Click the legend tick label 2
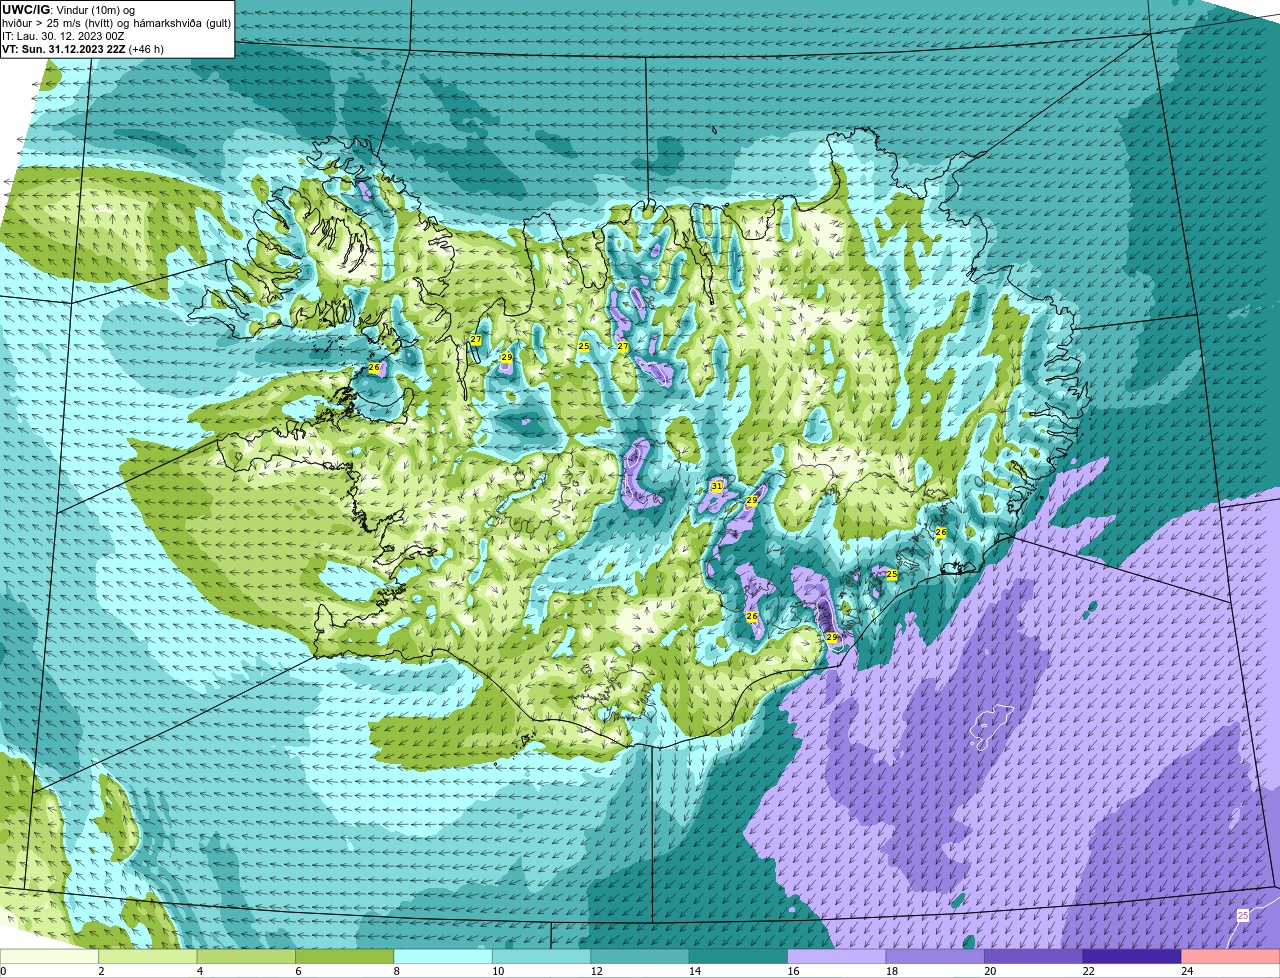 pyautogui.click(x=101, y=971)
